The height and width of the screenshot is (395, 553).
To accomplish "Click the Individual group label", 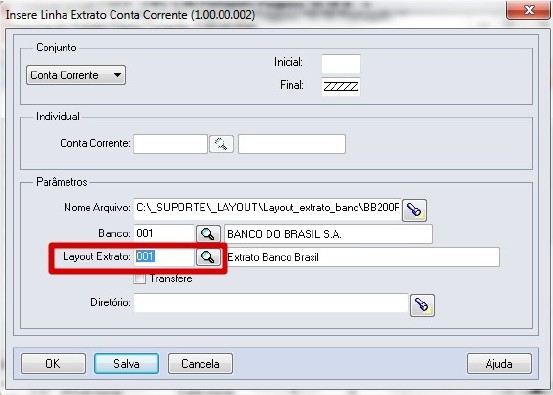I will pyautogui.click(x=58, y=116).
